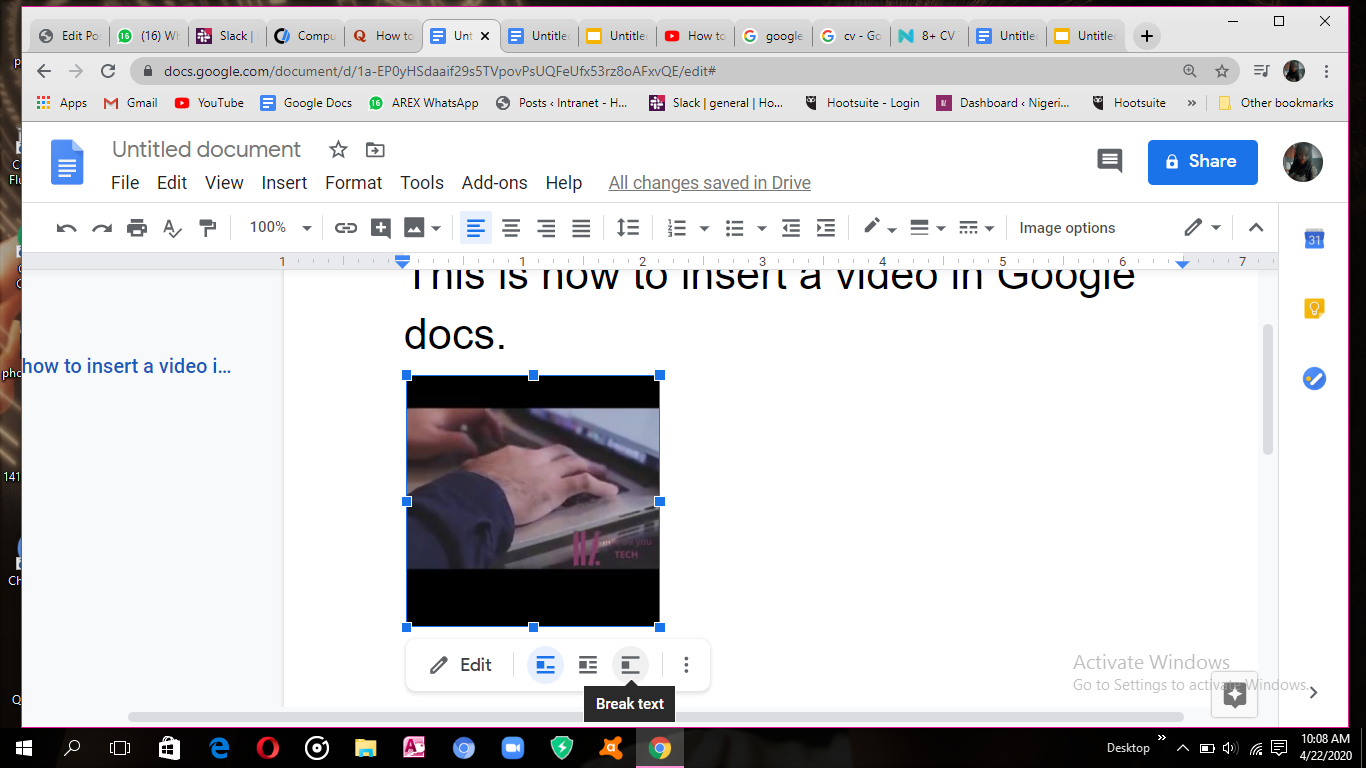Viewport: 1366px width, 768px height.
Task: Click the blue Share button
Action: point(1202,162)
